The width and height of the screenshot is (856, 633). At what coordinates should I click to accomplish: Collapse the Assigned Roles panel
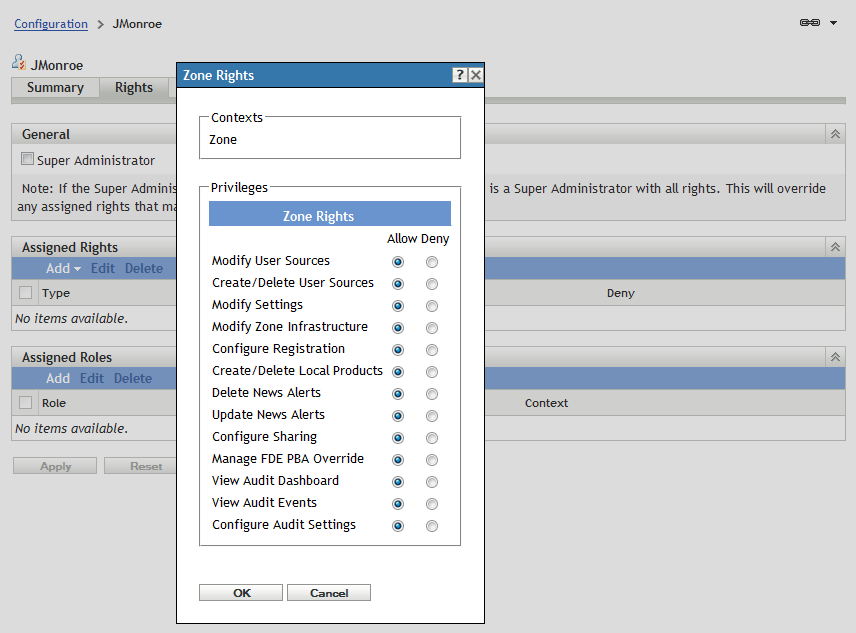(835, 357)
